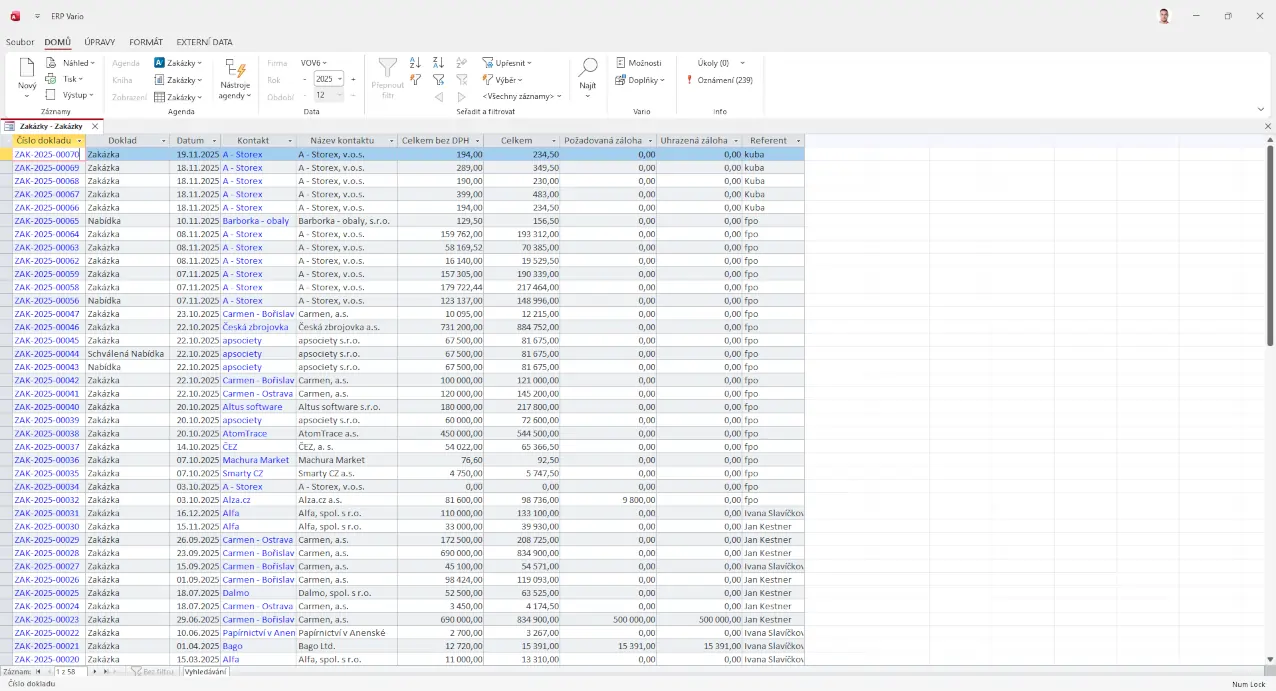Jump to first record in navigator
The height and width of the screenshot is (691, 1276).
(38, 672)
